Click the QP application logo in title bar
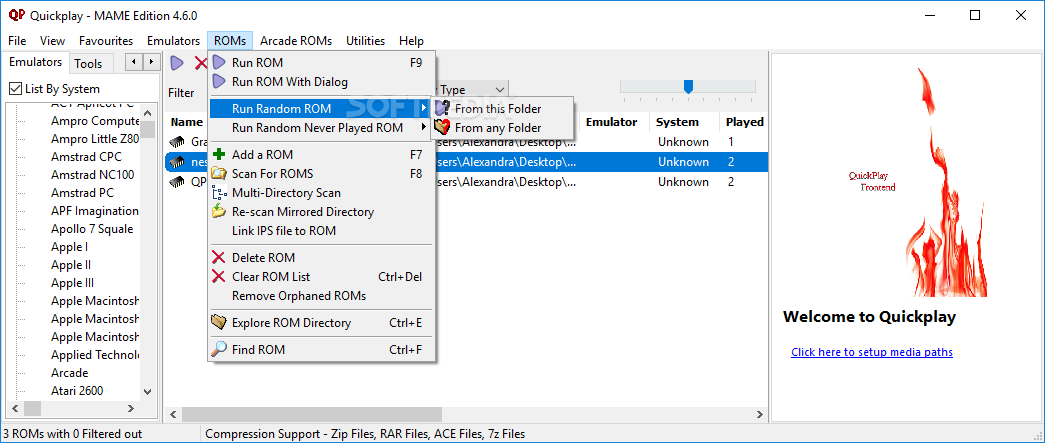 [17, 15]
